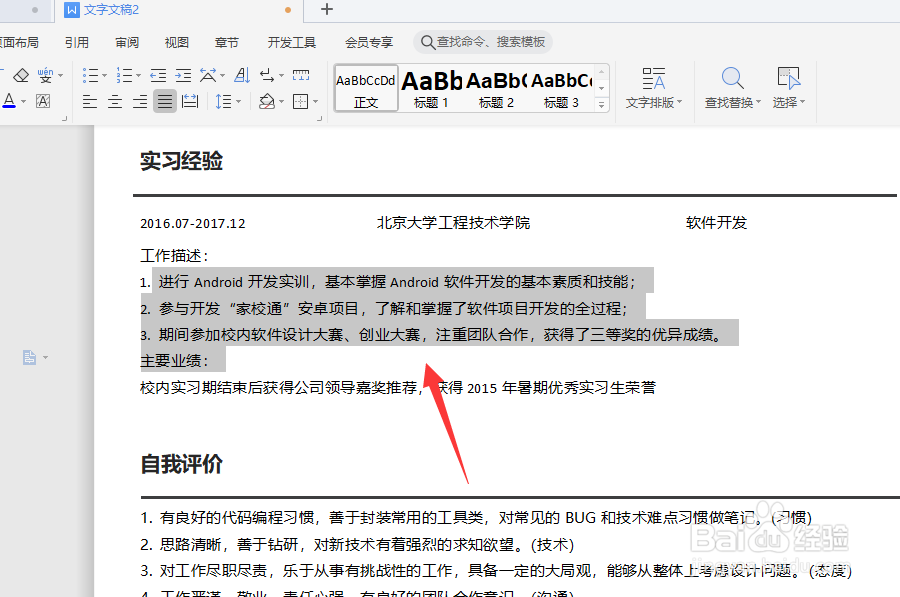
Task: Apply the 标题 1 style
Action: click(431, 88)
